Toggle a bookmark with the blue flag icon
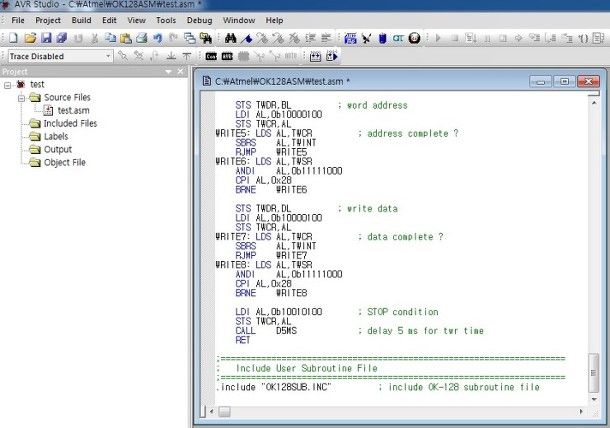Screen dimensions: 610x428 (x=247, y=38)
